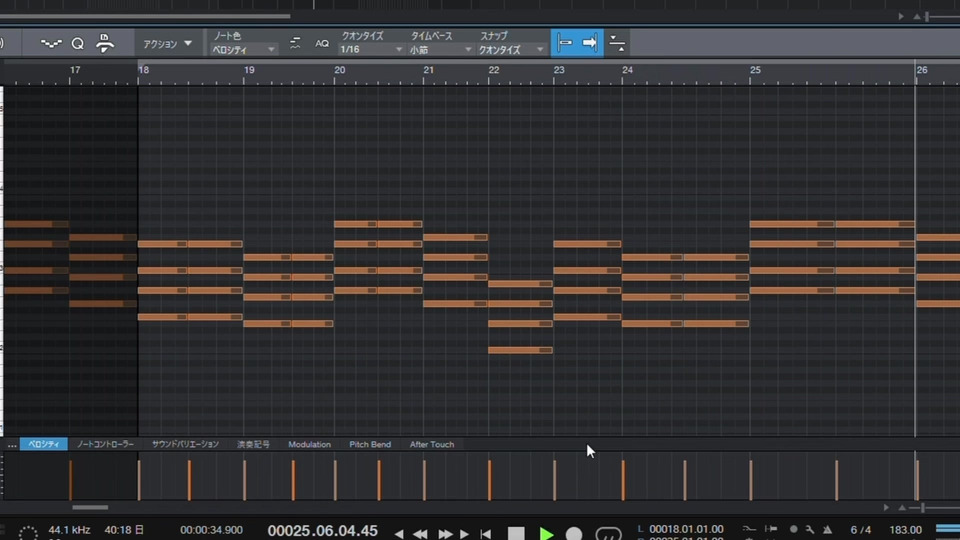Click bar 24 on the ruler
This screenshot has height=540, width=960.
pyautogui.click(x=628, y=70)
